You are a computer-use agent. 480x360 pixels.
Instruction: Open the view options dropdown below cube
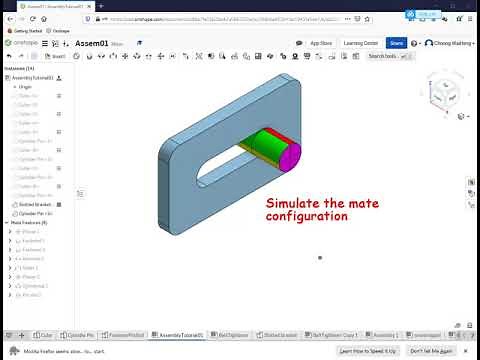(x=463, y=116)
